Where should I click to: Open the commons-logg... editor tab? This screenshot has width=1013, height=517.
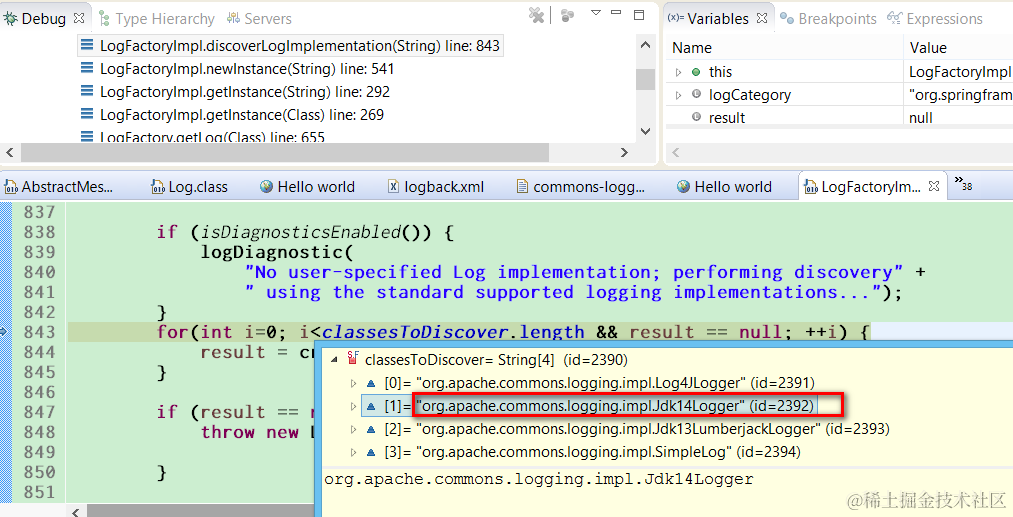(581, 187)
